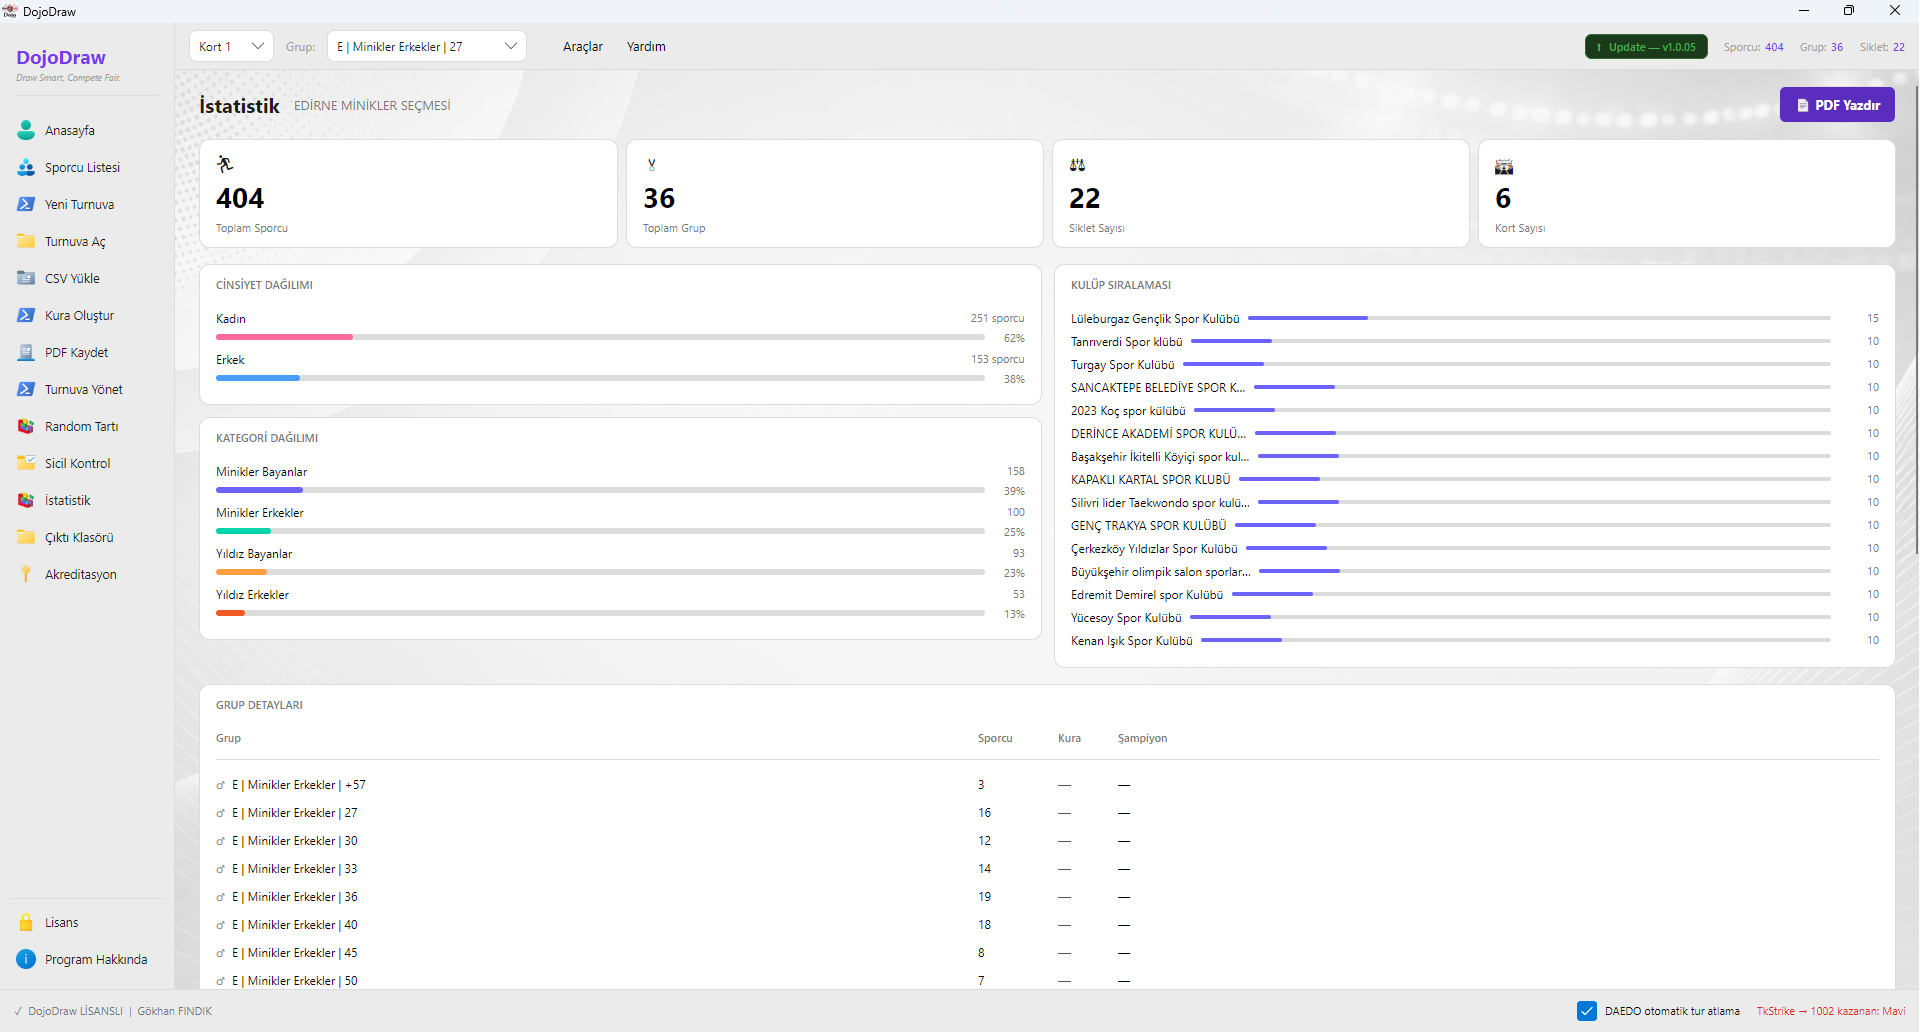Click the Yeni Turnuva icon
The image size is (1920, 1032).
click(26, 204)
